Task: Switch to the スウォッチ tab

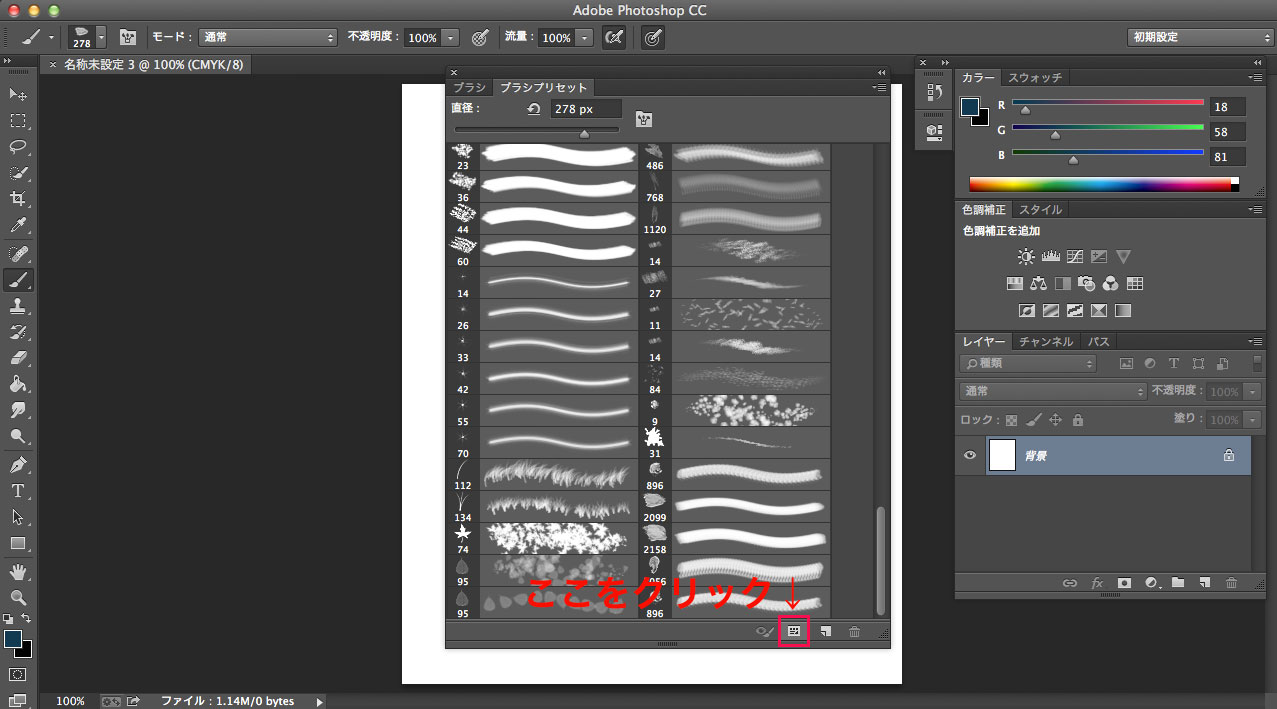Action: [1035, 77]
